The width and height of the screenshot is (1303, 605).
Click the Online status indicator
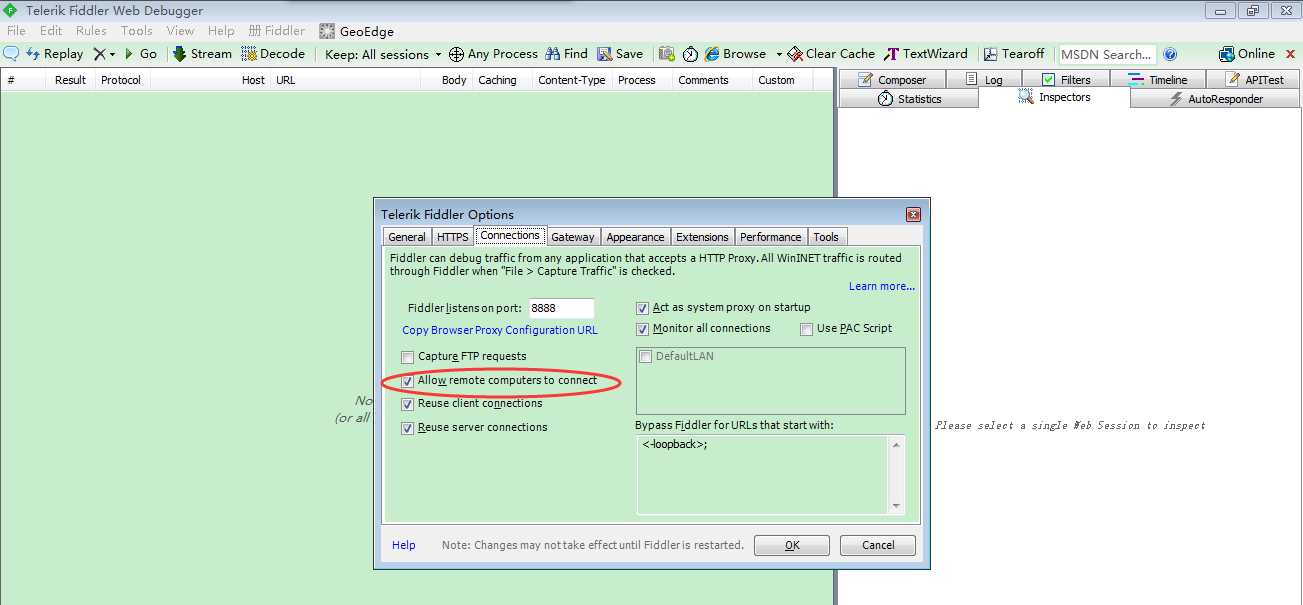tap(1247, 54)
